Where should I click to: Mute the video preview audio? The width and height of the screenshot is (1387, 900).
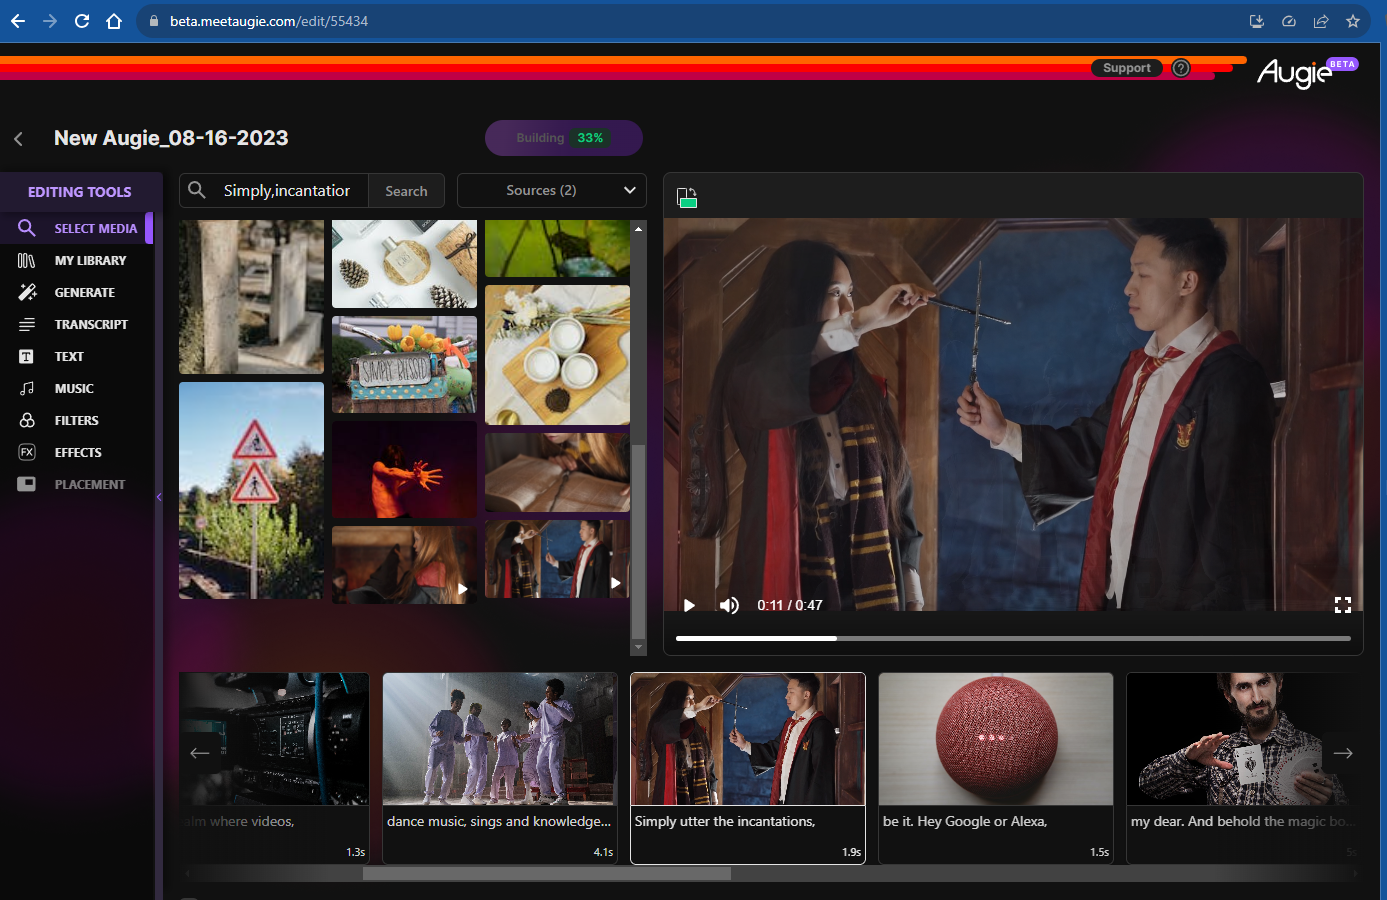click(729, 605)
